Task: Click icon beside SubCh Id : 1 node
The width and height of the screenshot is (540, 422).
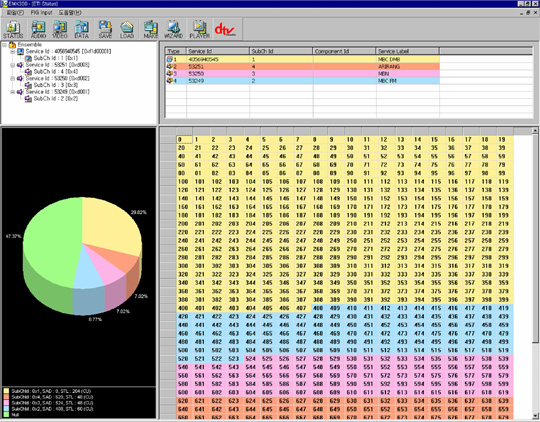Action: pyautogui.click(x=29, y=58)
